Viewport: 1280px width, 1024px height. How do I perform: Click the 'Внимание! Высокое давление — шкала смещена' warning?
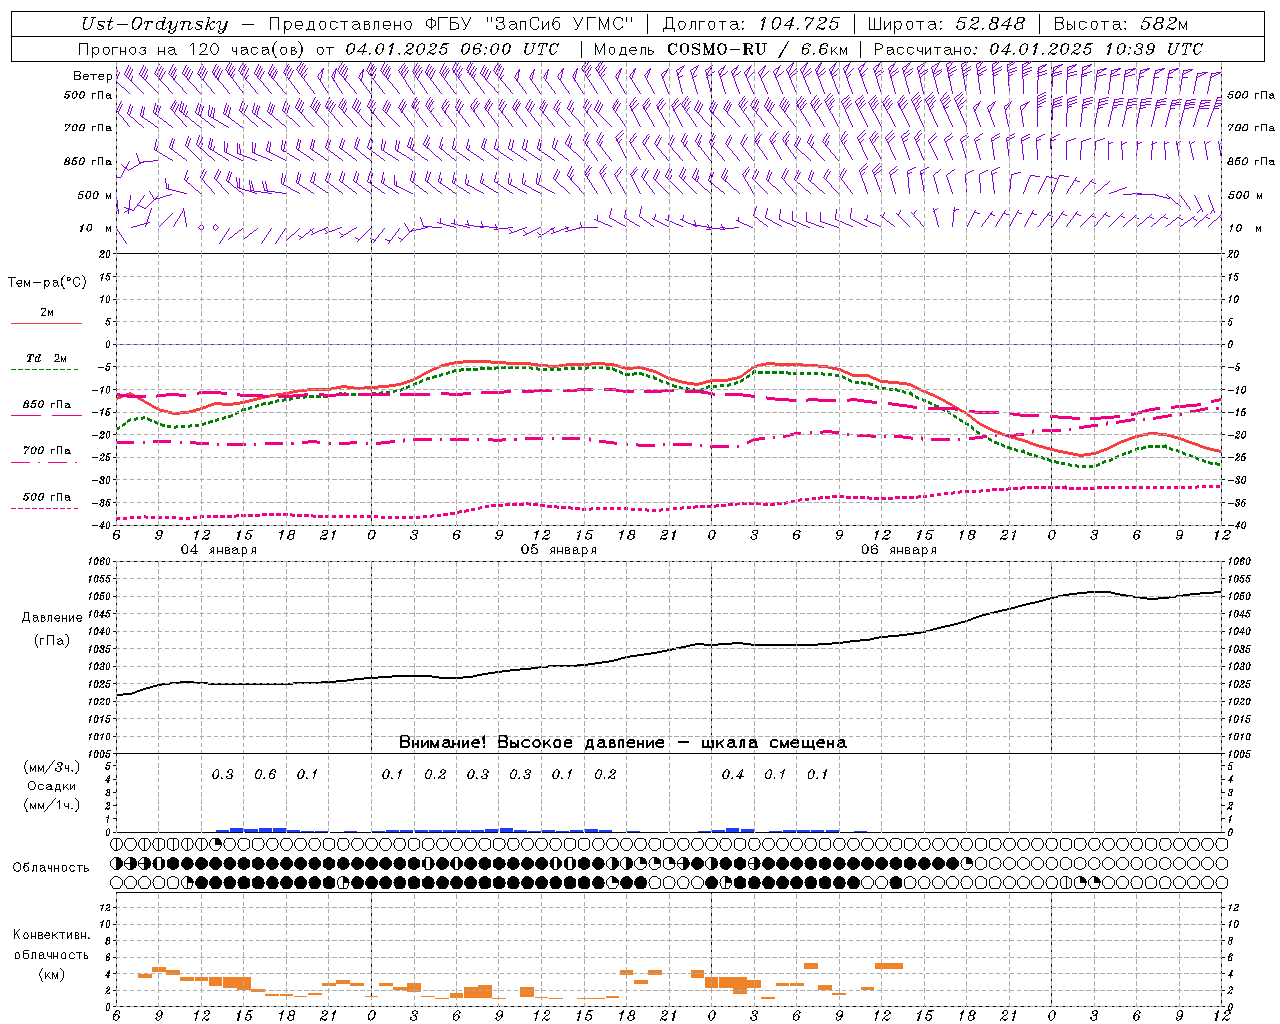pyautogui.click(x=622, y=743)
